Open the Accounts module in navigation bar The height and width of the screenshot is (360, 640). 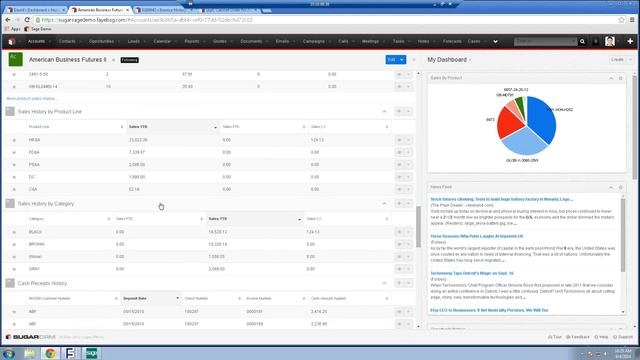(x=36, y=41)
